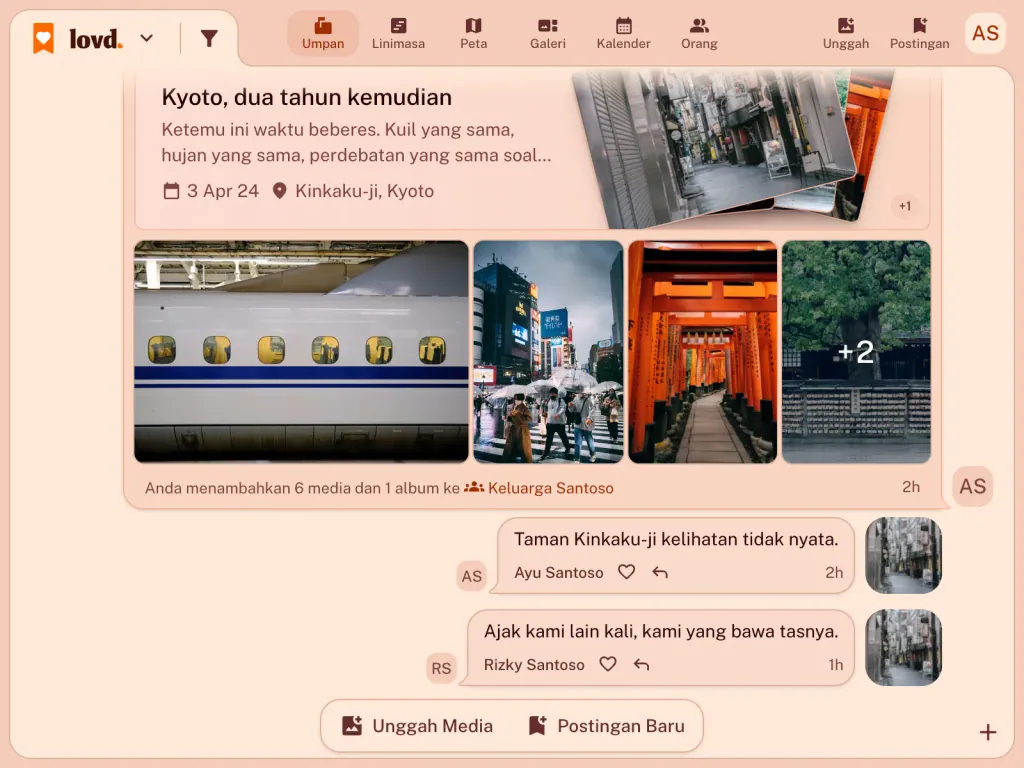Reply to Ayu Santoso's comment
The width and height of the screenshot is (1024, 768).
point(660,573)
